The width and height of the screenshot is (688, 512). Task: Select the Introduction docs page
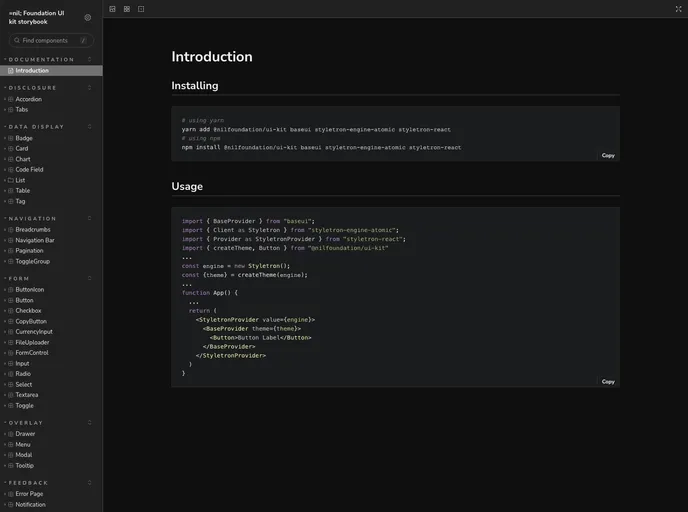(x=31, y=71)
